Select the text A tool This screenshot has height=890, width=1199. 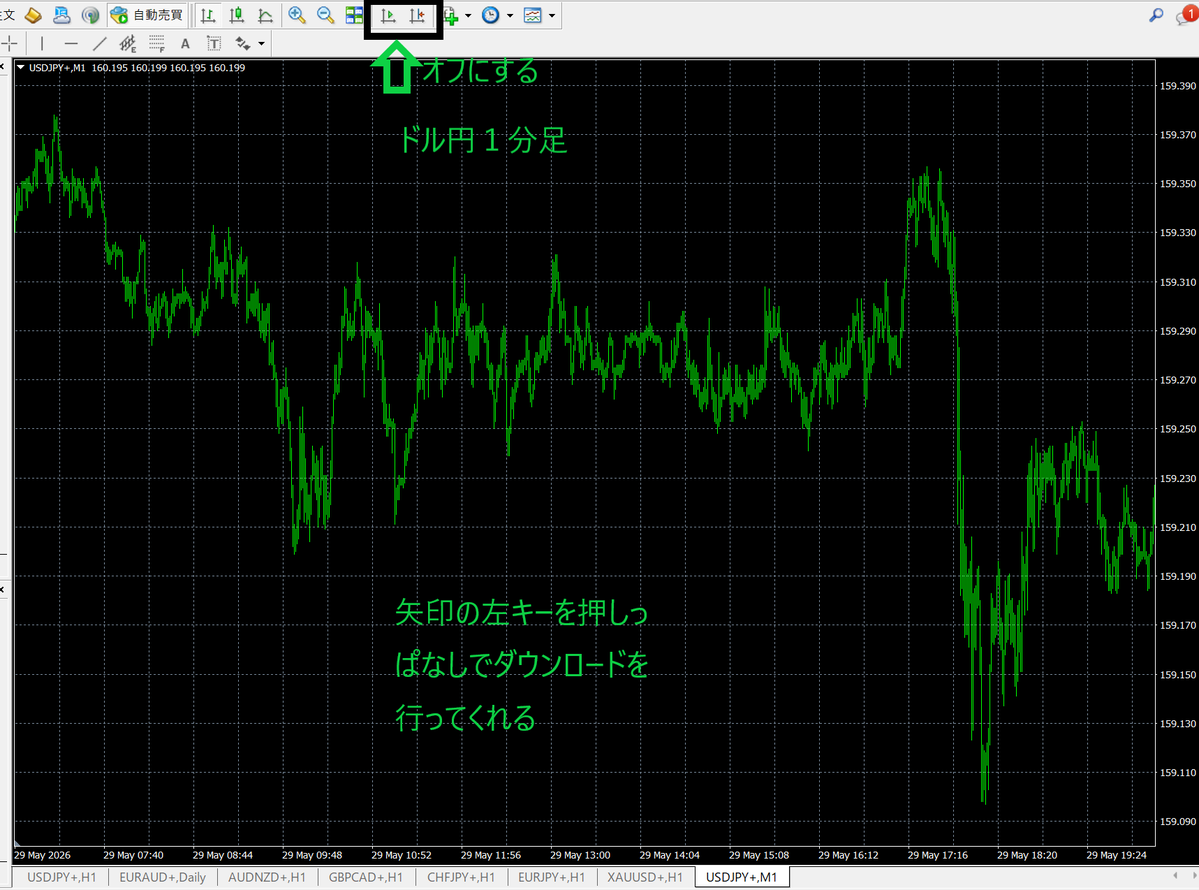tap(185, 44)
